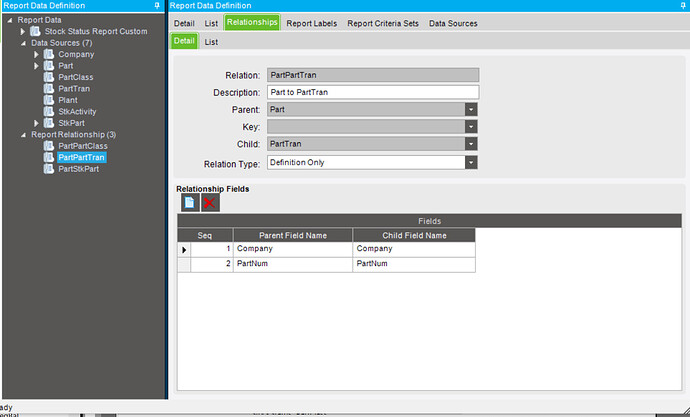Screen dimensions: 690x417
Task: Switch to the top-level List tab
Action: 211,23
